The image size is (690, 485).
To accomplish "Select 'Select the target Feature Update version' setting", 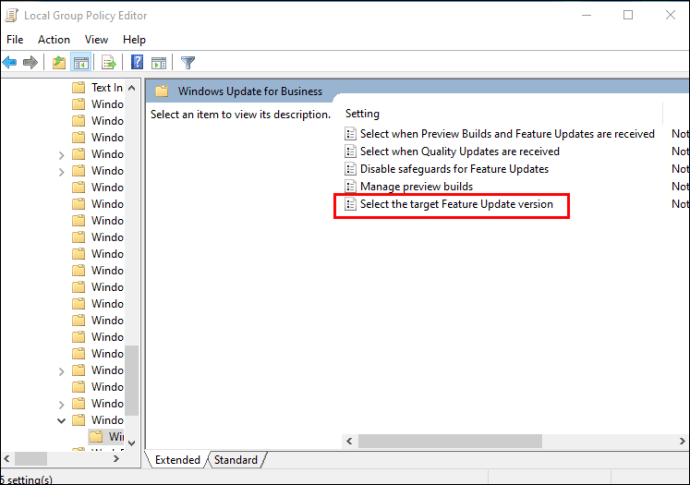I will (x=456, y=204).
